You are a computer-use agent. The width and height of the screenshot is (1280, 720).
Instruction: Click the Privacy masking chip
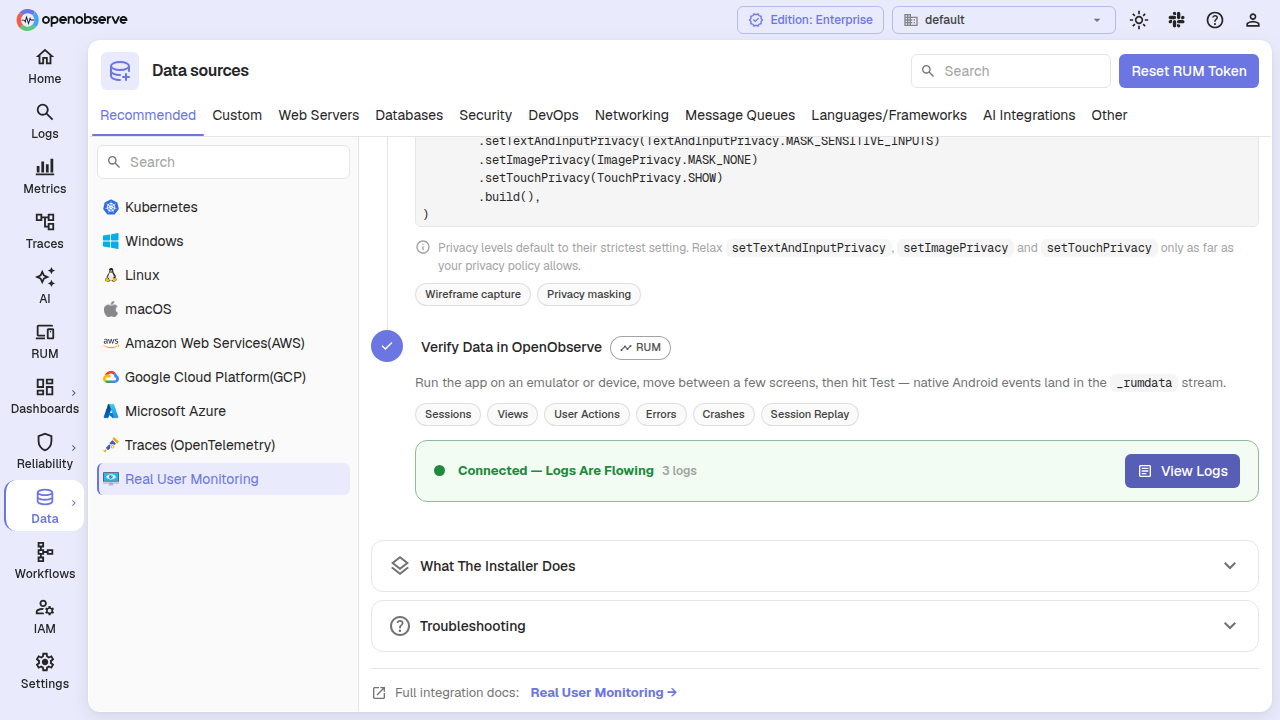tap(589, 294)
